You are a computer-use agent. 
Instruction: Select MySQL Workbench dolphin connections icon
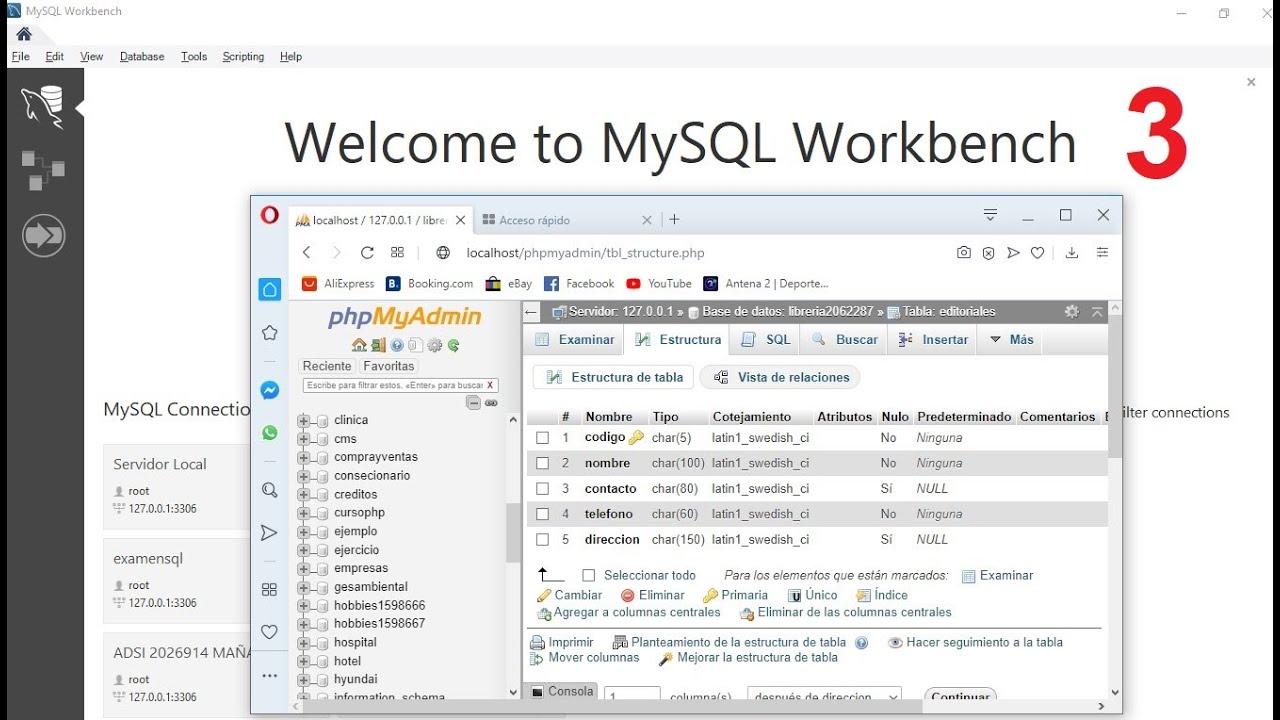pos(43,107)
